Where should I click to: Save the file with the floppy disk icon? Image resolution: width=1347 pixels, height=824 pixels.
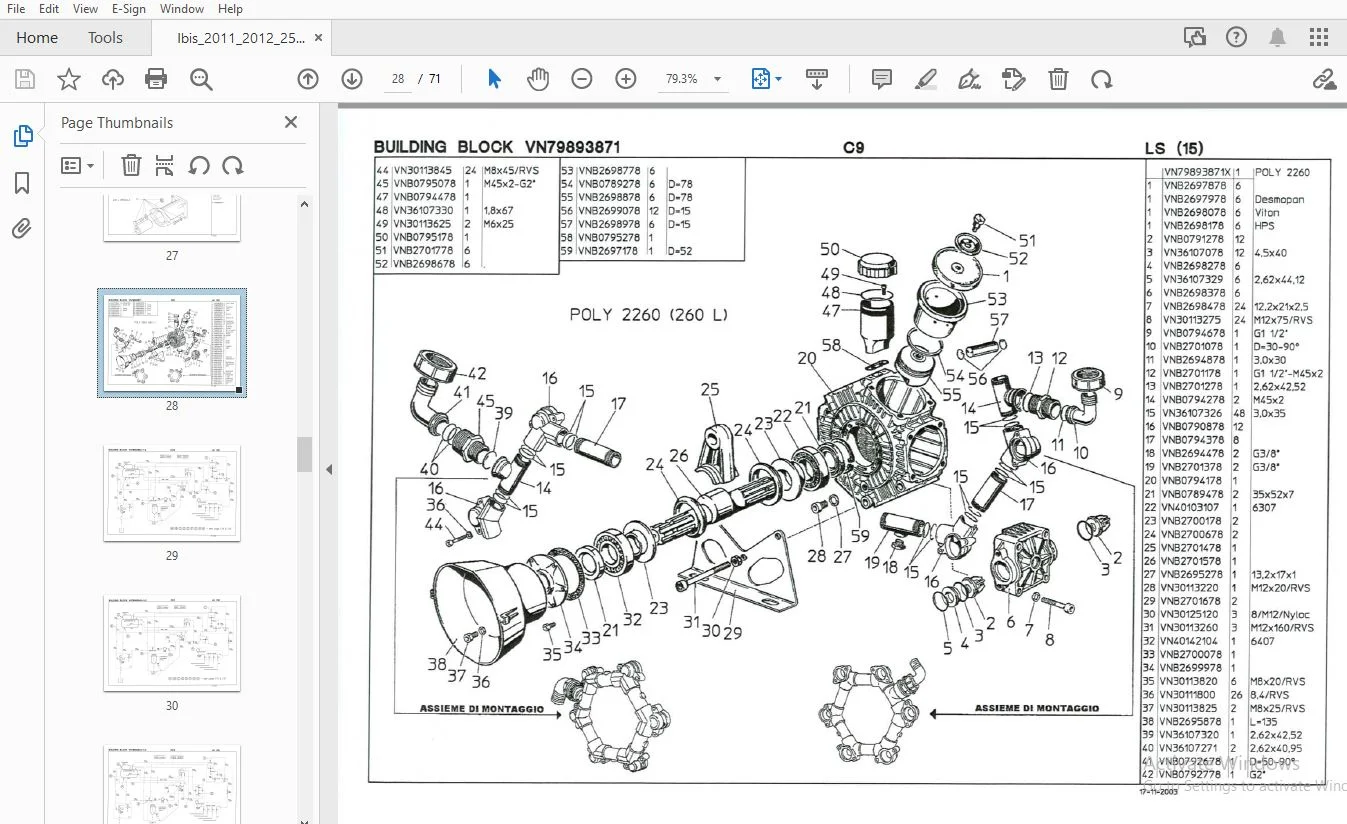coord(25,79)
